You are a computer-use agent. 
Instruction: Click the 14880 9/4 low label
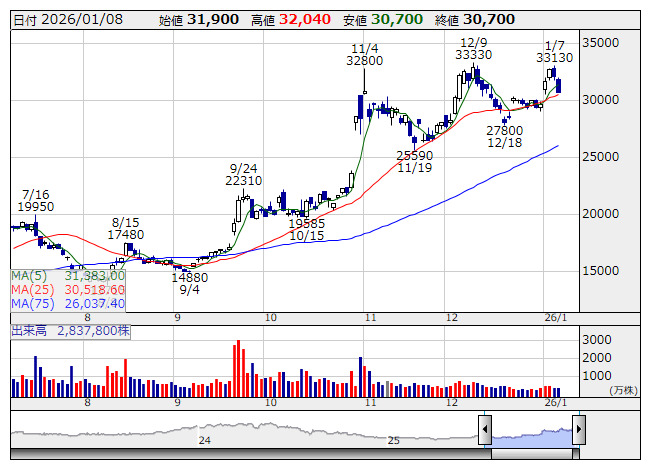pos(190,283)
